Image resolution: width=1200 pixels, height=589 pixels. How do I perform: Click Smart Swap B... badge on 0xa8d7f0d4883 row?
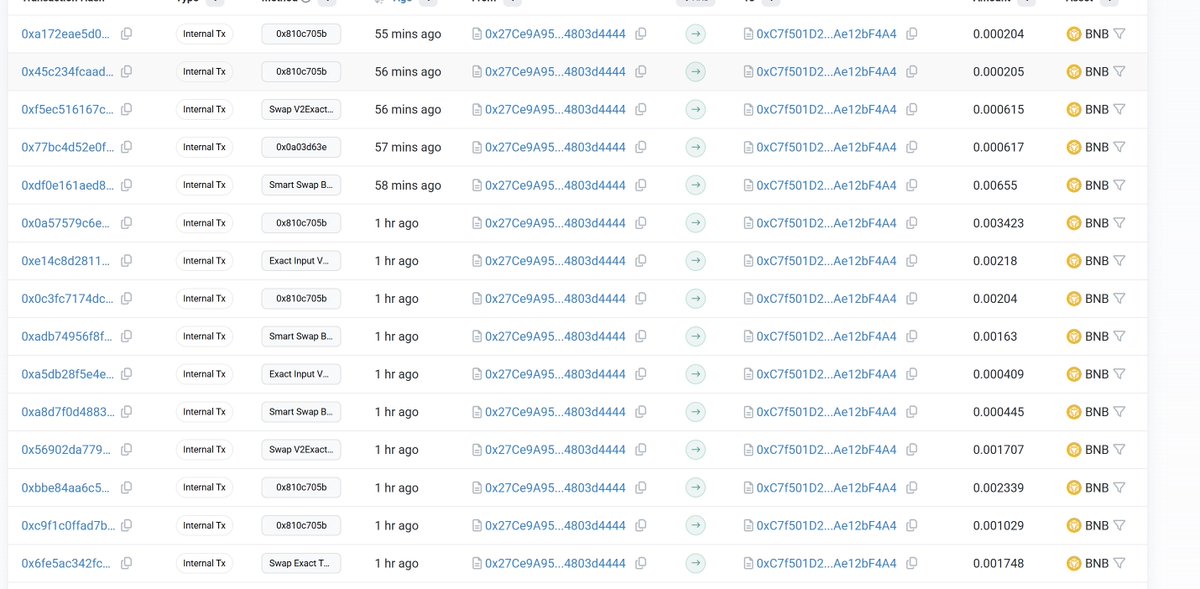(x=301, y=412)
